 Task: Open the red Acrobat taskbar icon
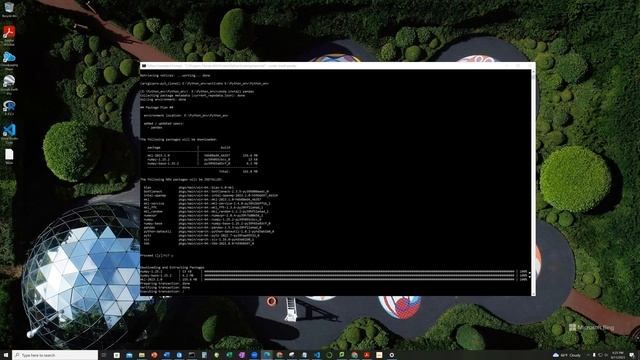367,355
